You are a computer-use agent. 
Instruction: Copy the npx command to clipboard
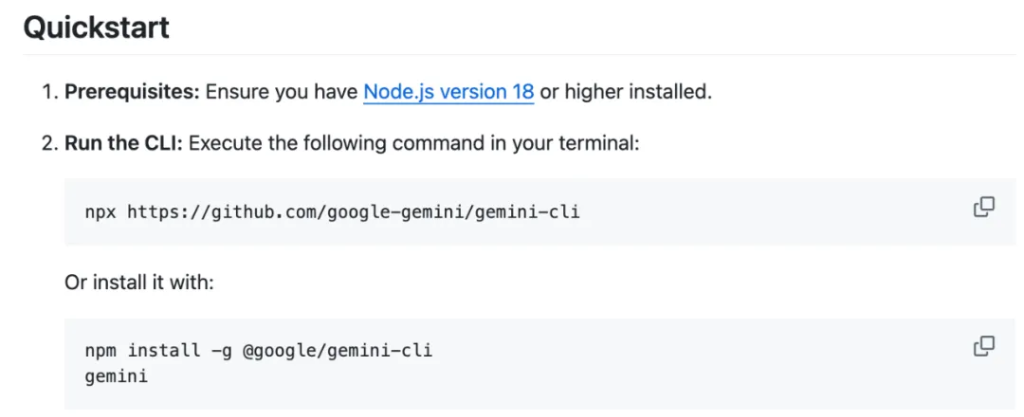pyautogui.click(x=984, y=207)
